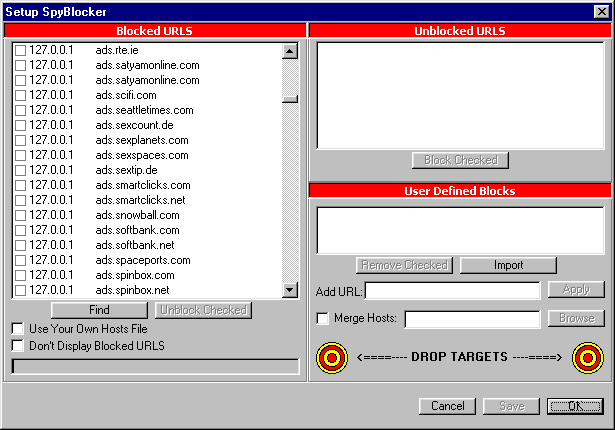This screenshot has height=430, width=615.
Task: Click the scroll up arrow of Blocked URLS list
Action: click(x=290, y=51)
